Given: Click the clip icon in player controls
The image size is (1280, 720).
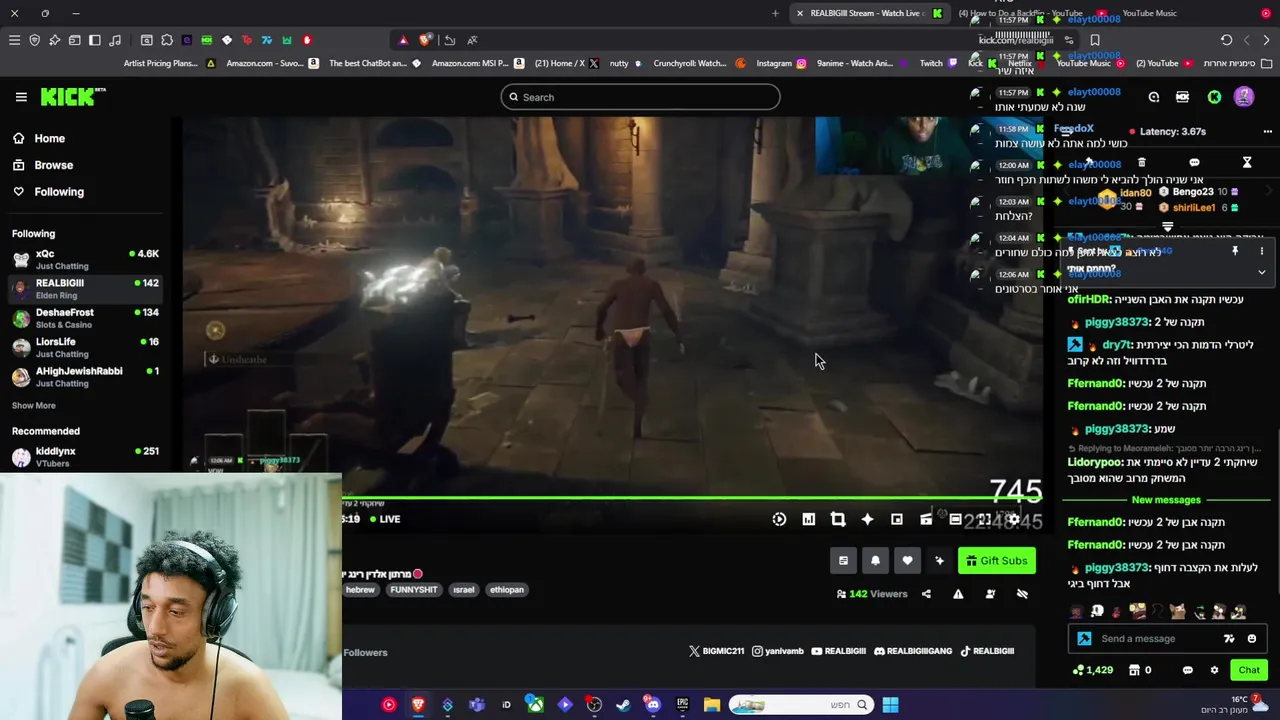Looking at the screenshot, I should point(926,519).
